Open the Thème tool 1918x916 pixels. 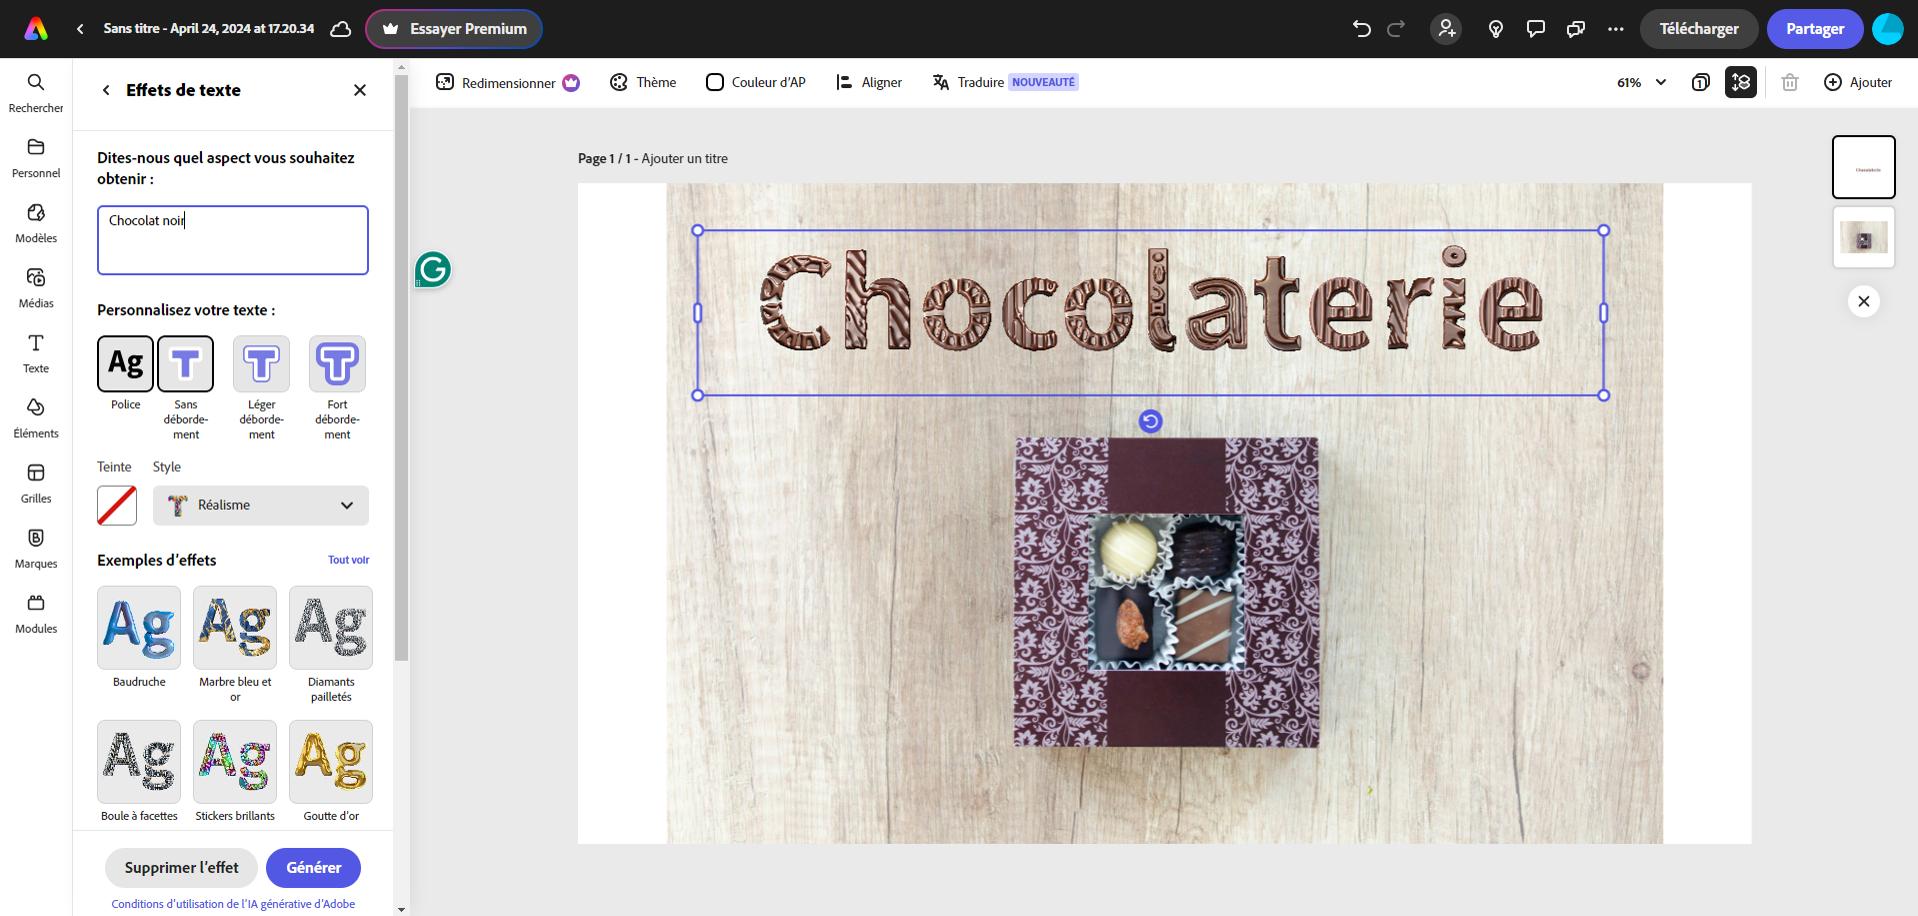click(643, 82)
